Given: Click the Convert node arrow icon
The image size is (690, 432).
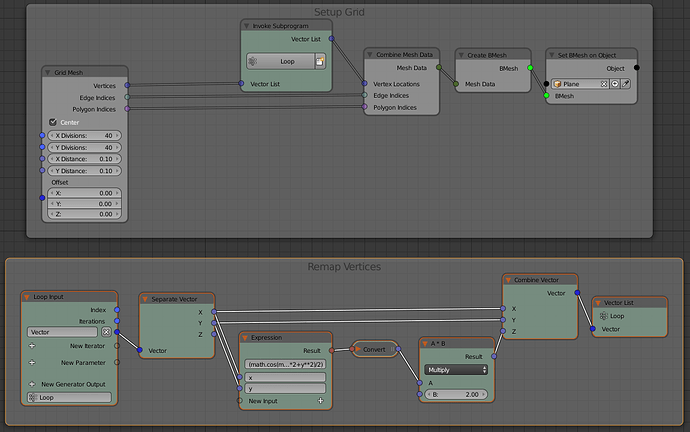Looking at the screenshot, I should point(358,349).
